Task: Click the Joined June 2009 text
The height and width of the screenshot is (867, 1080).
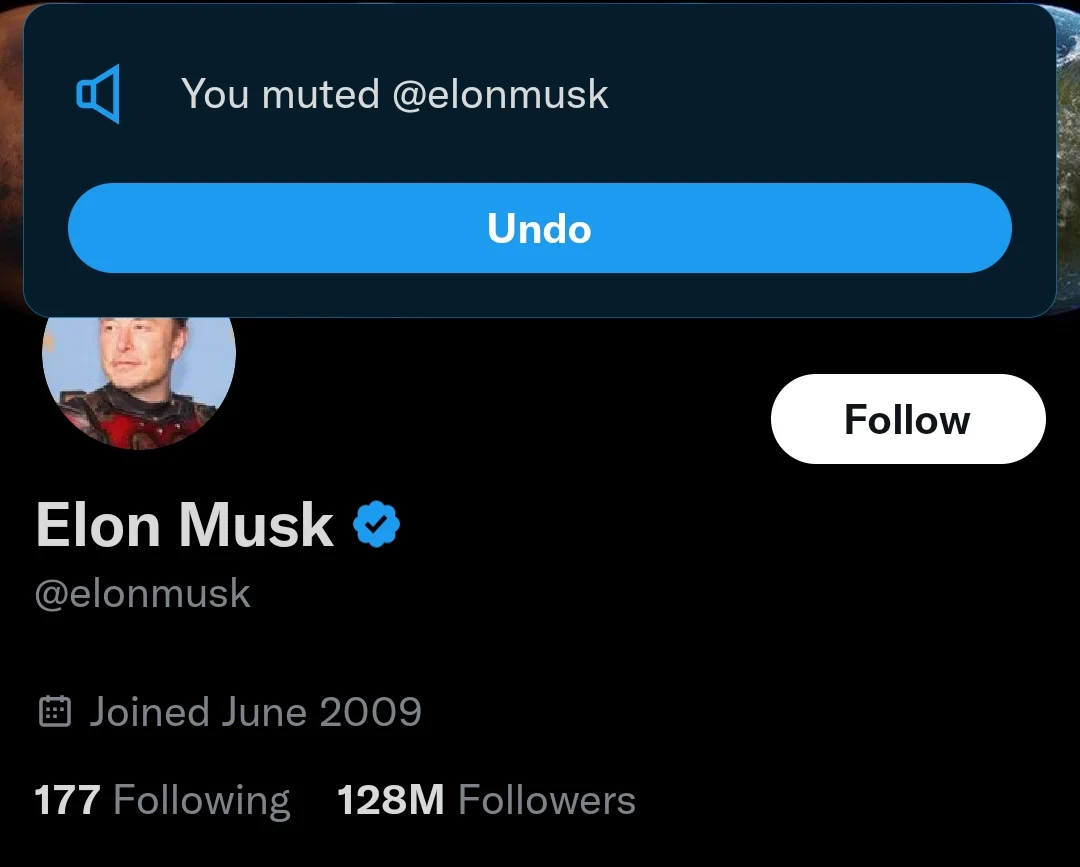Action: point(255,712)
